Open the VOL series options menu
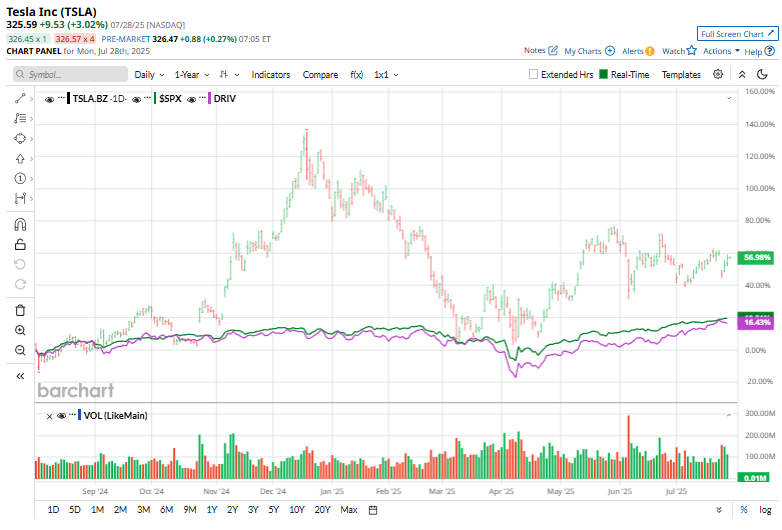782x530 pixels. coord(73,414)
